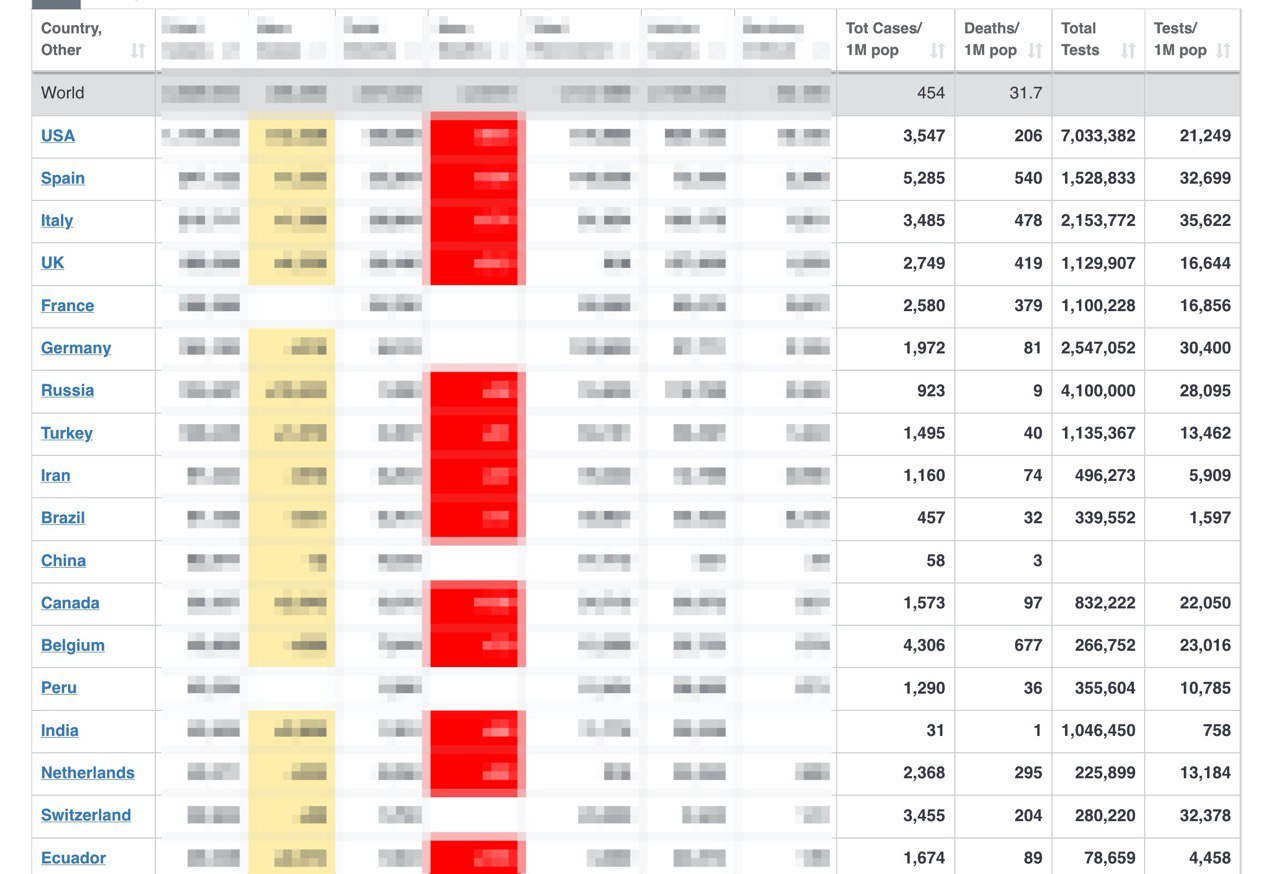Select China cases per million 58
The image size is (1280, 874).
(936, 561)
